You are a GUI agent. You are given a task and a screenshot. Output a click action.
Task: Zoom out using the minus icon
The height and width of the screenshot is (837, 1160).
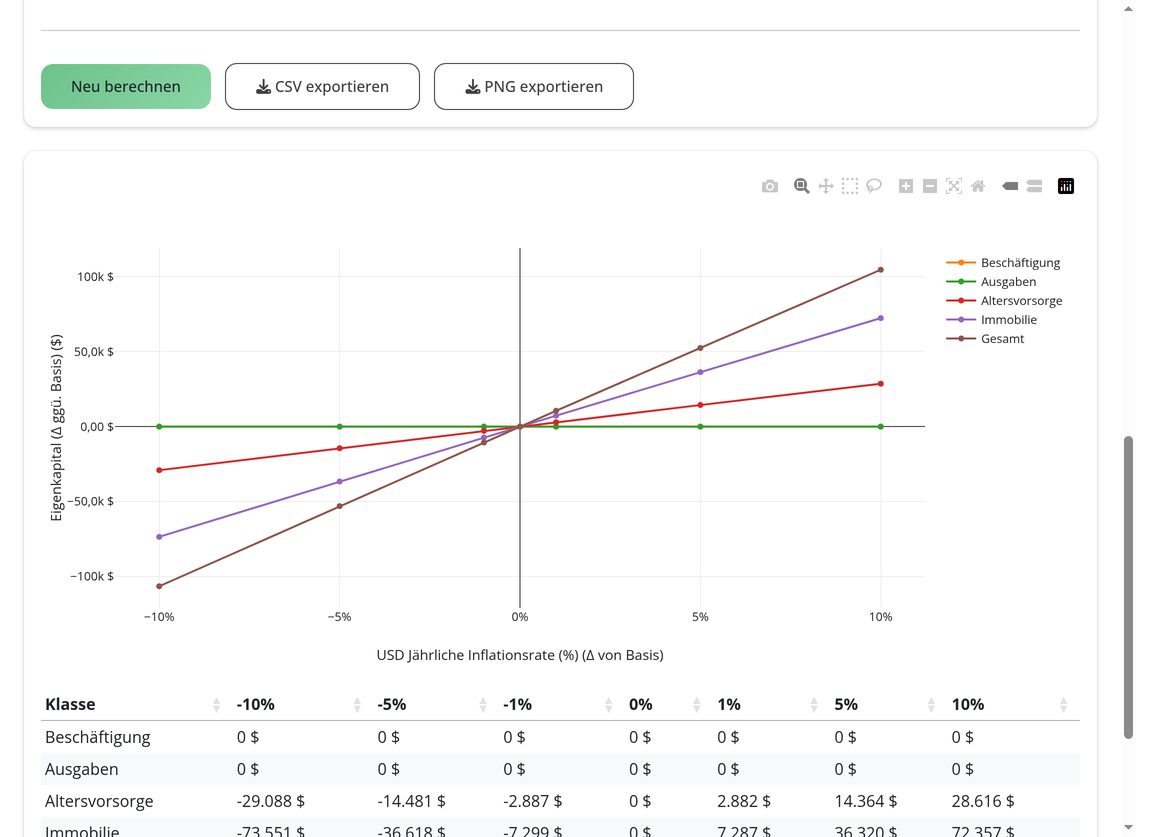pyautogui.click(x=930, y=186)
